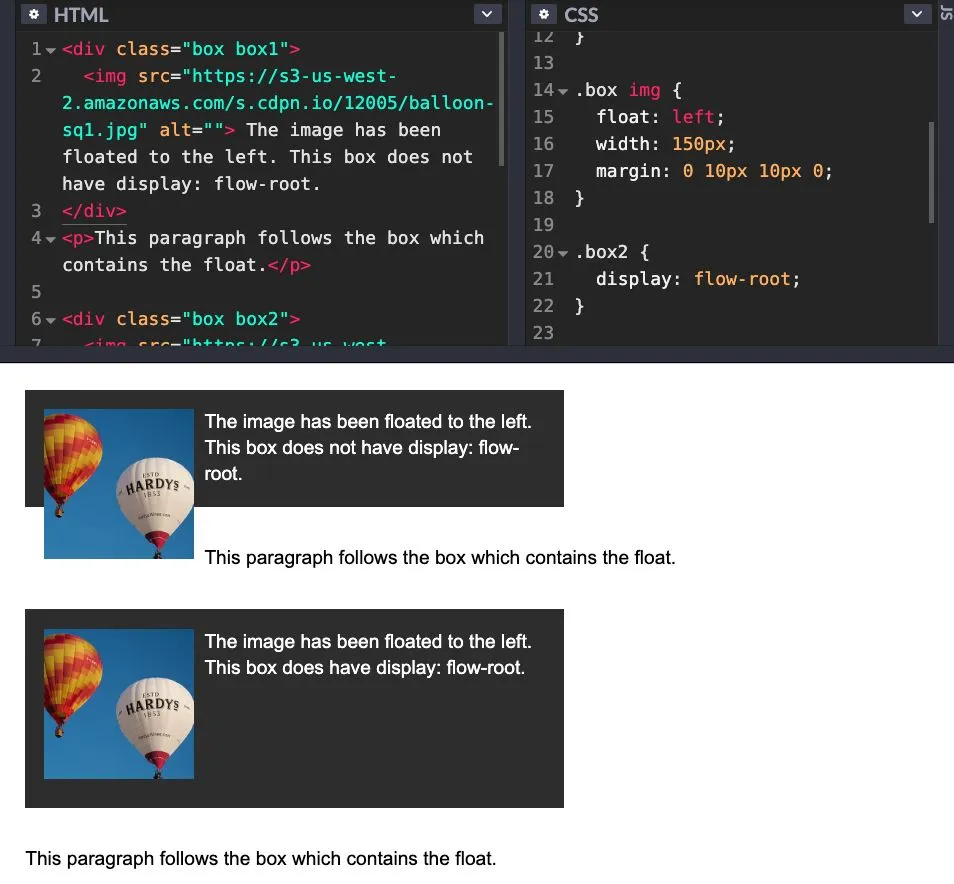The width and height of the screenshot is (954, 884).
Task: Fold the paragraph tag at line 4
Action: pos(51,239)
